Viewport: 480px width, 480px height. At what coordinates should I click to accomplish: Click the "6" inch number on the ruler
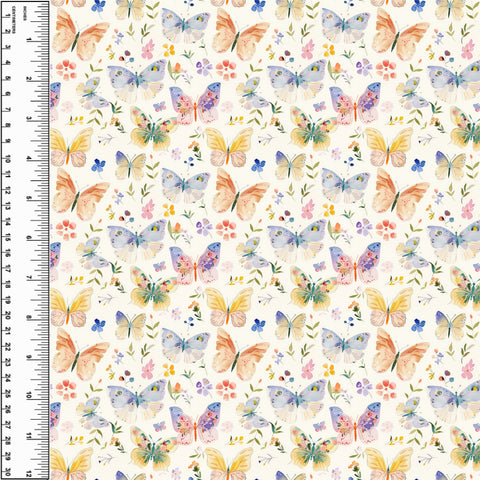click(x=29, y=238)
